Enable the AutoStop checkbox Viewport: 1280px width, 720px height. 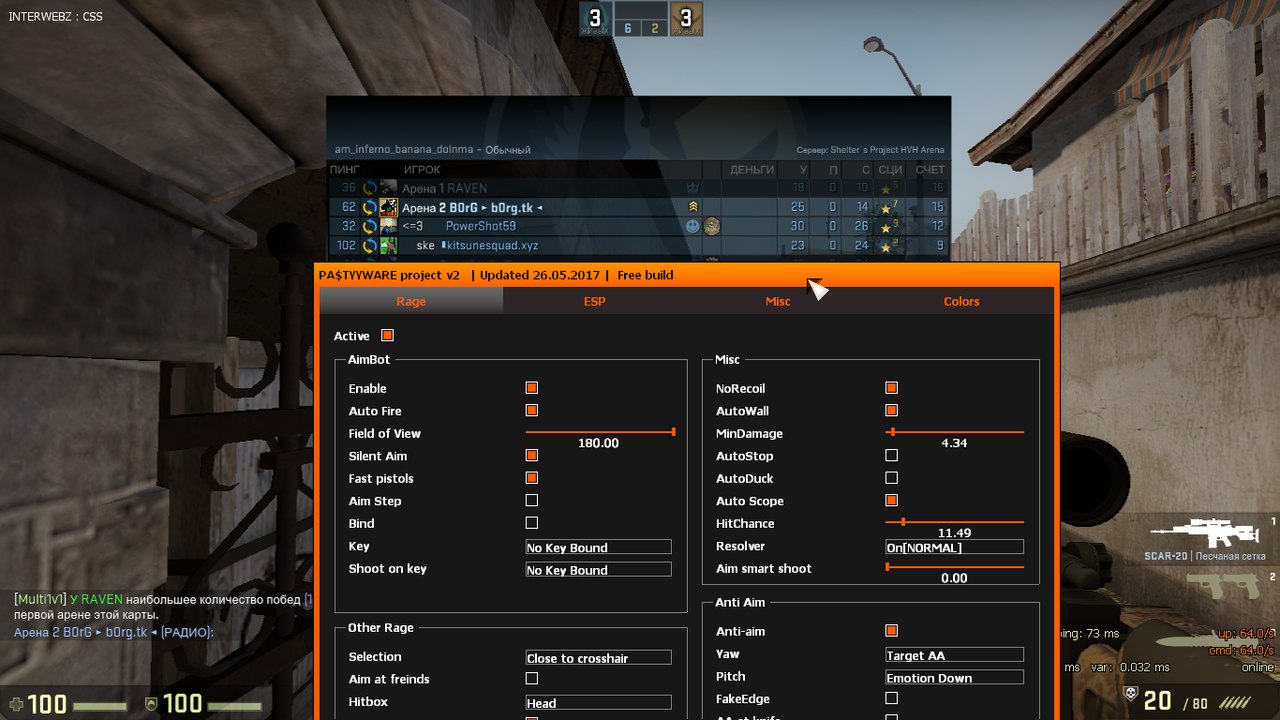(x=890, y=455)
